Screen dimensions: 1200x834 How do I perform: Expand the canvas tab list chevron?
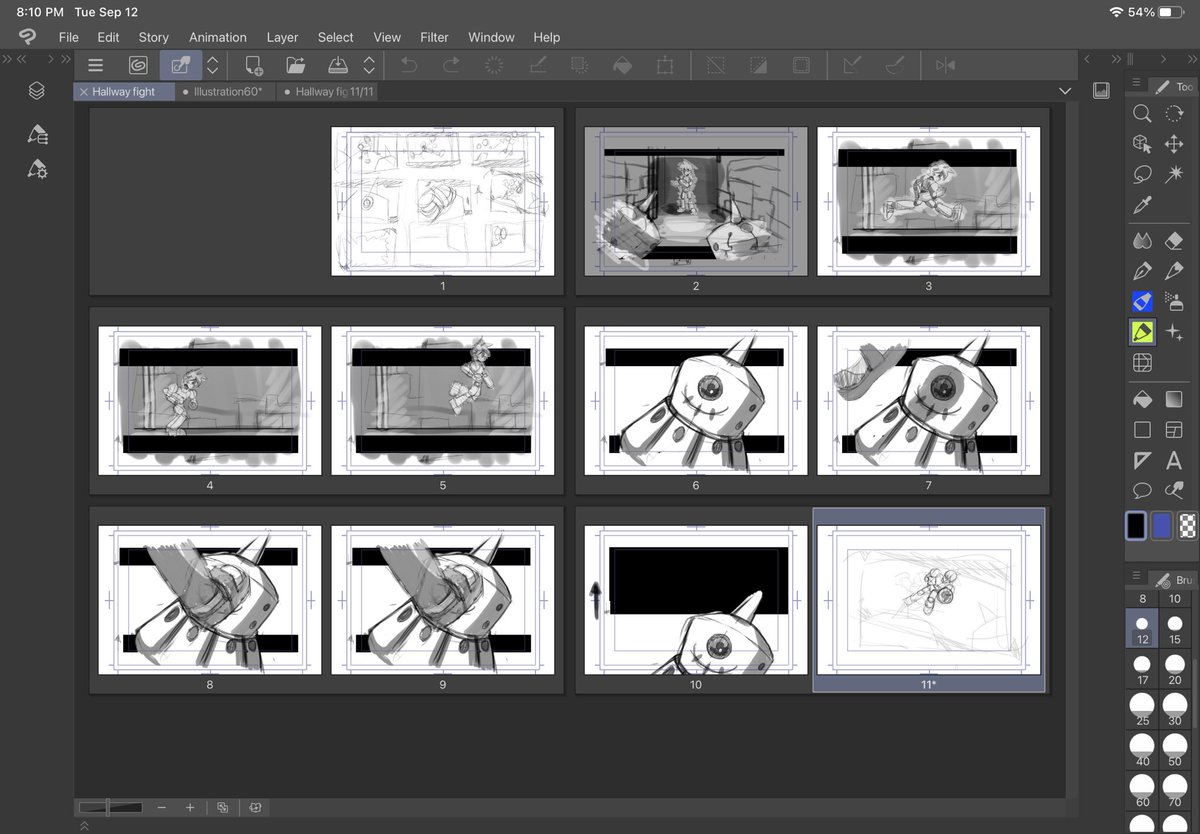pos(1064,91)
